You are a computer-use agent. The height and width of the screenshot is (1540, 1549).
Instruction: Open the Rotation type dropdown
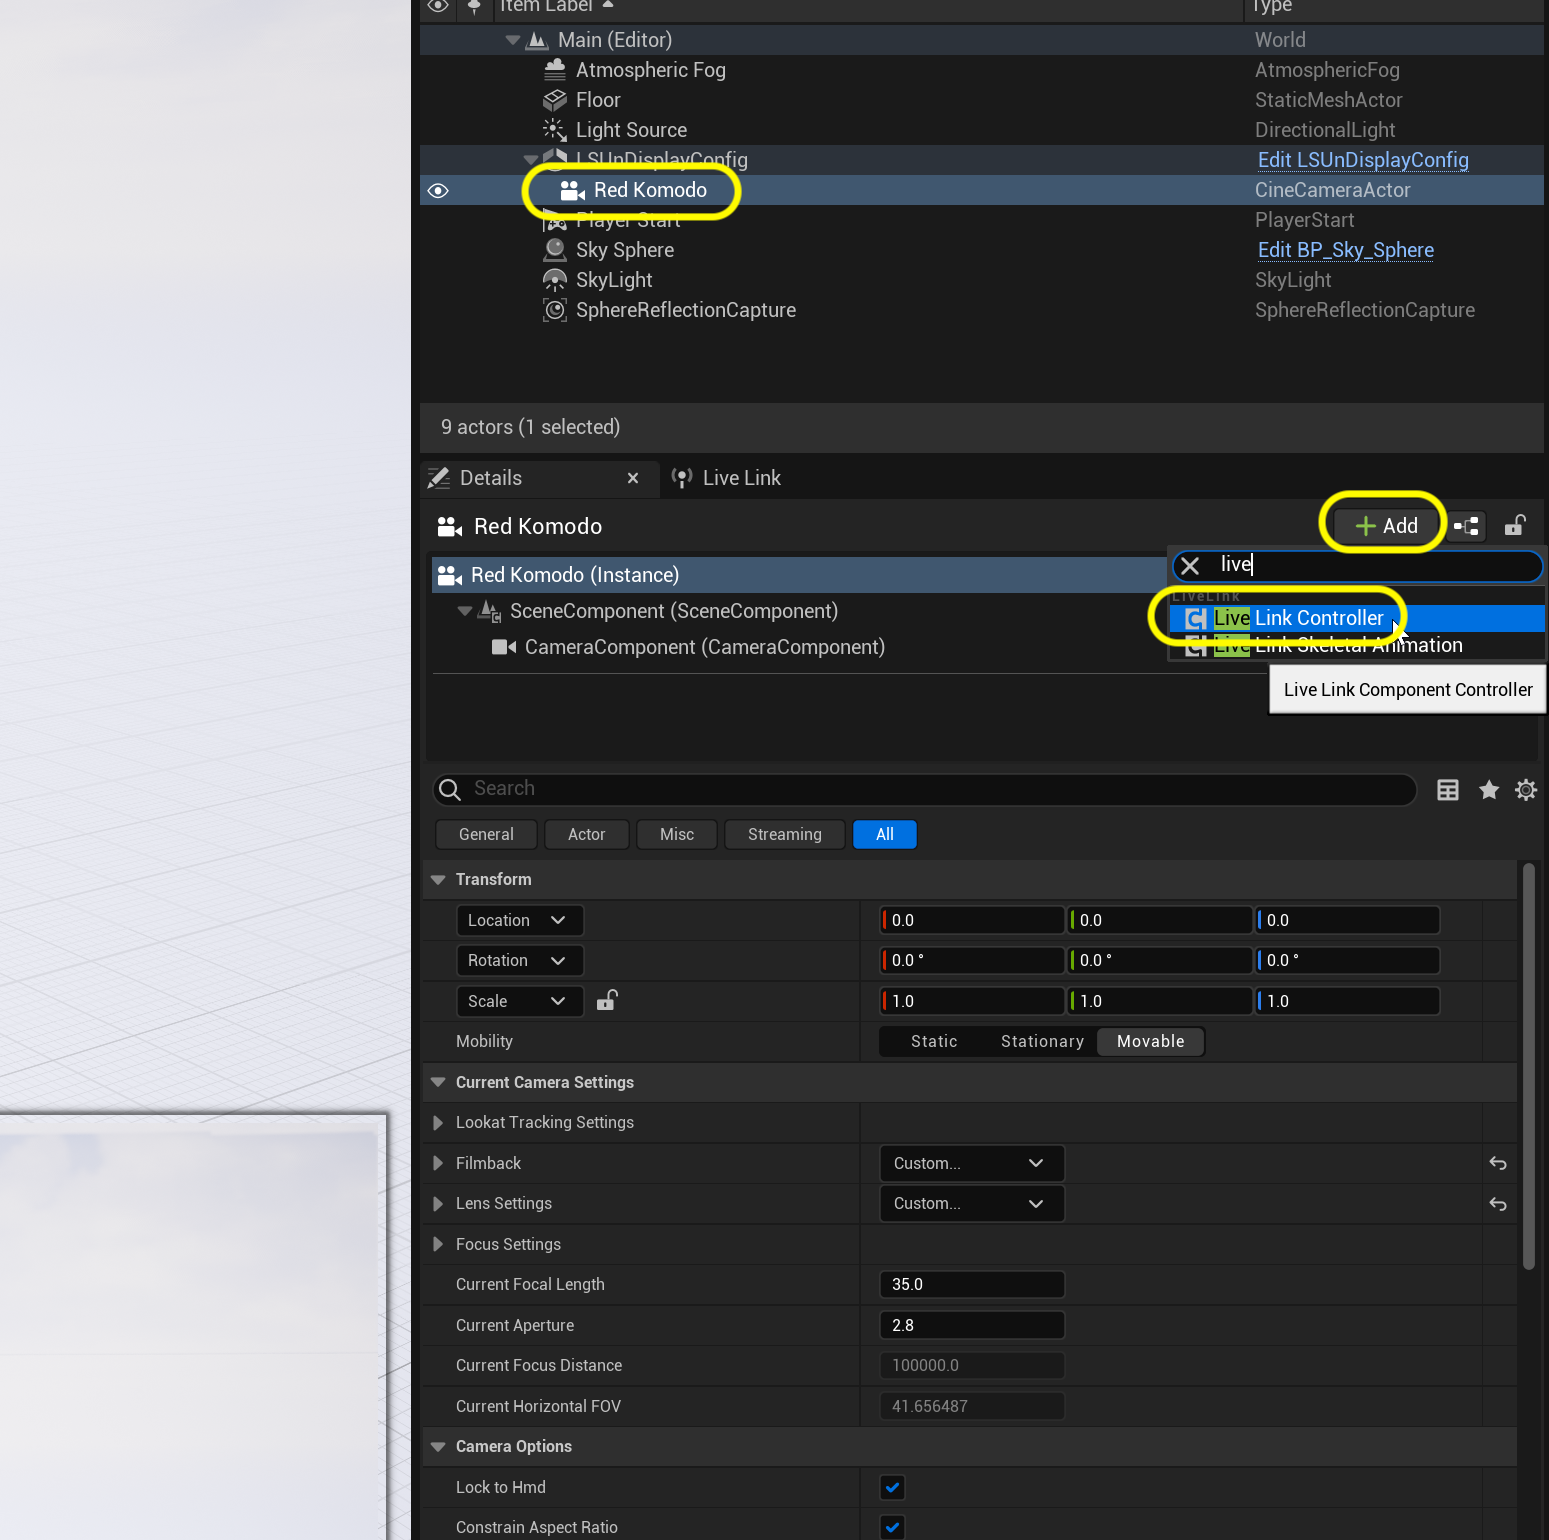pyautogui.click(x=519, y=960)
